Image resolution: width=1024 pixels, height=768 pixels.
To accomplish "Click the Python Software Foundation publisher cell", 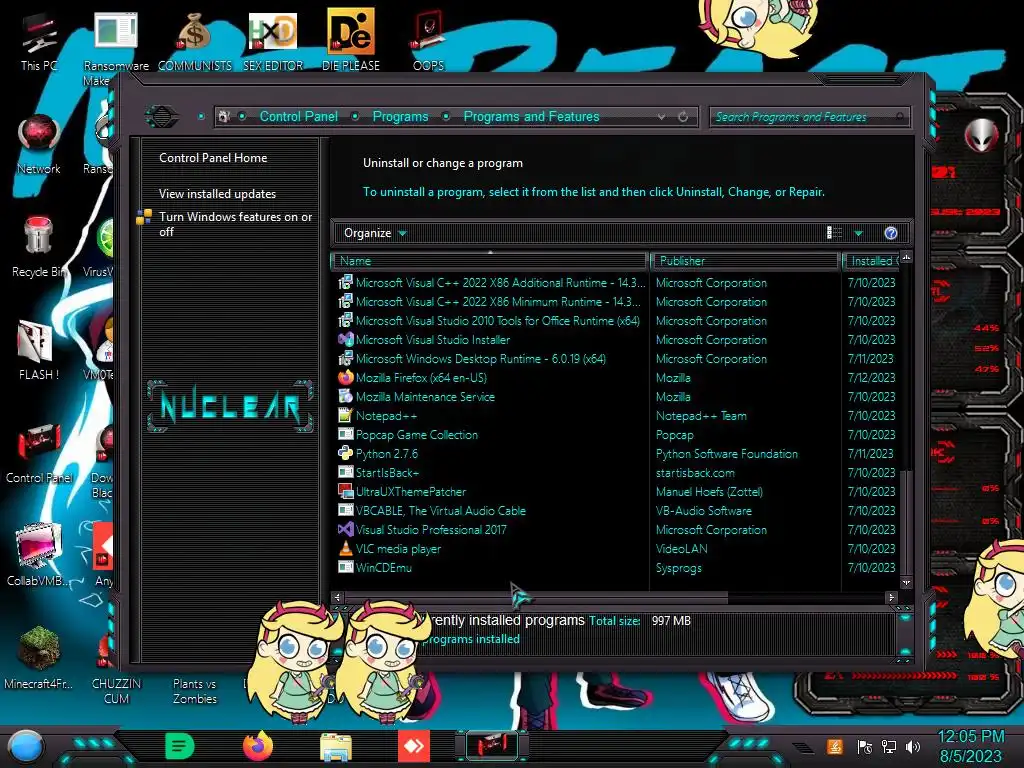I will coord(727,453).
